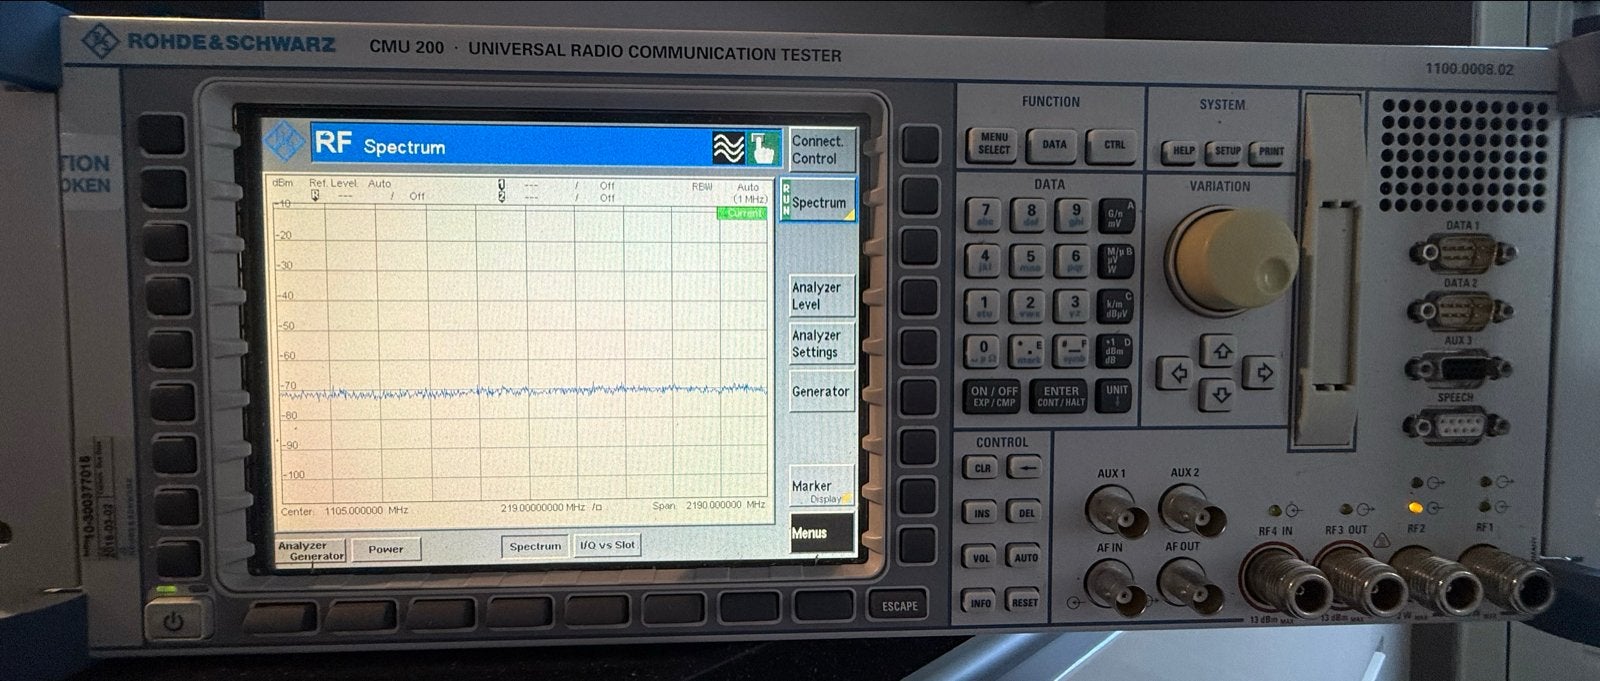The height and width of the screenshot is (681, 1600).
Task: Hit the INS control key
Action: (982, 513)
